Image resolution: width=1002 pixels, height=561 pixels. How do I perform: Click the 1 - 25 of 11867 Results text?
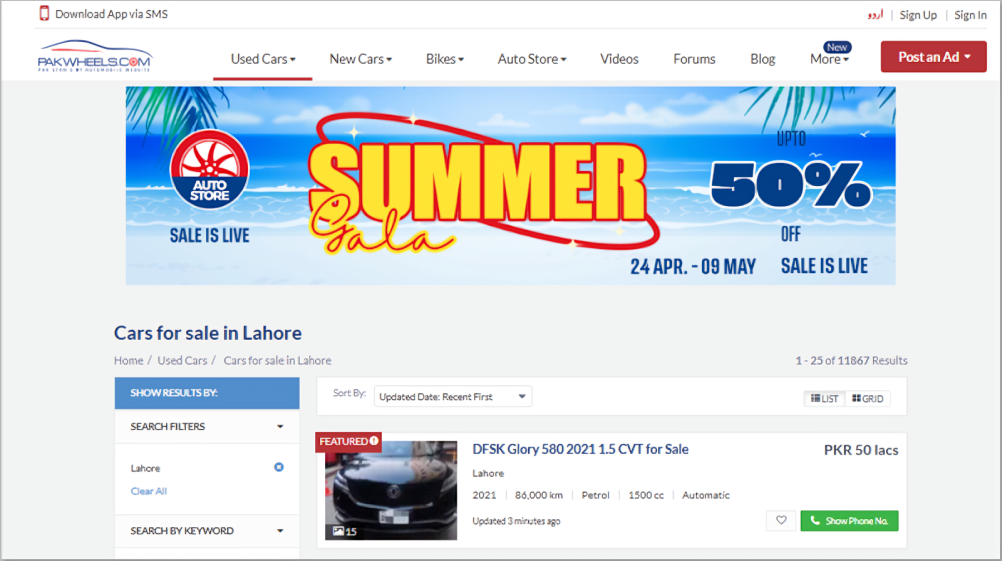pyautogui.click(x=851, y=360)
